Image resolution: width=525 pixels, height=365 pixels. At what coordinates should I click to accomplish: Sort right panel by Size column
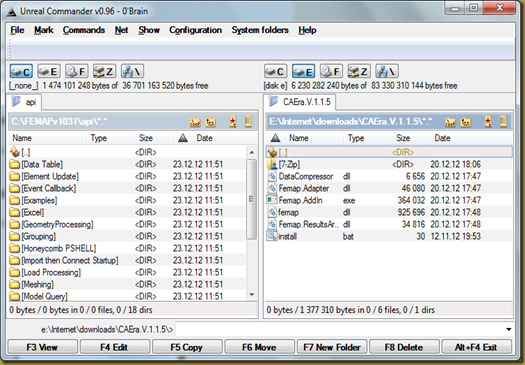pos(410,138)
